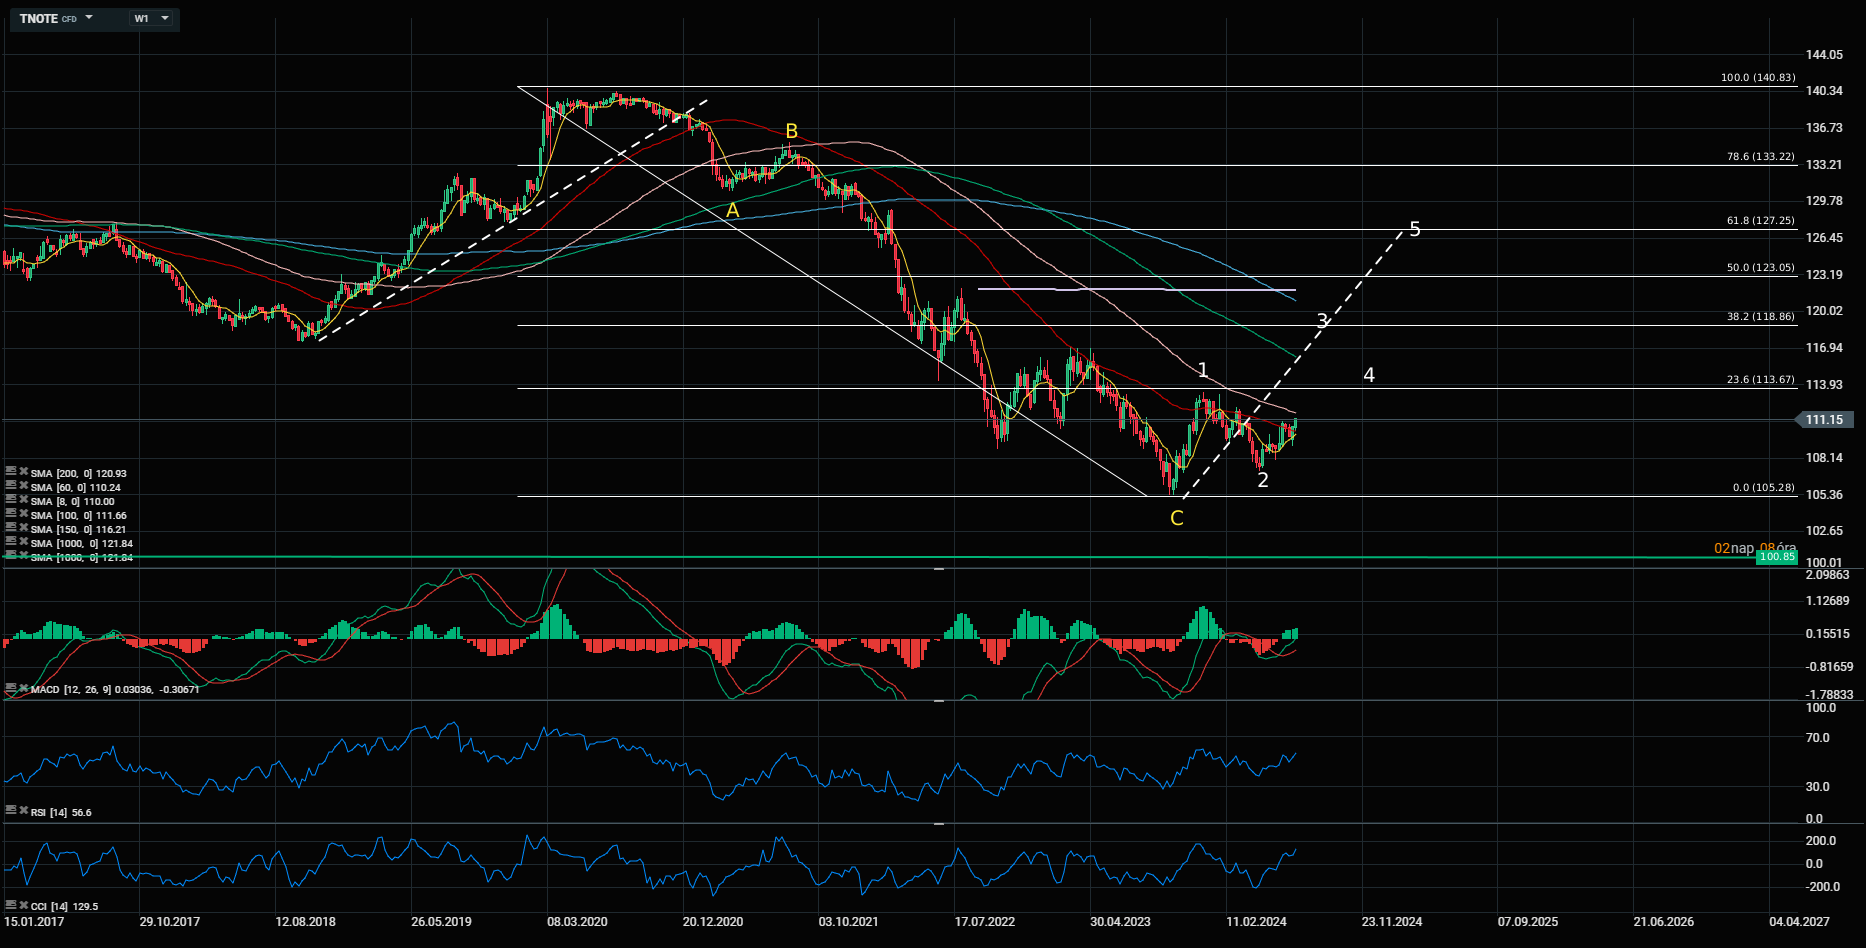Image resolution: width=1866 pixels, height=948 pixels.
Task: Open the W1 timeframe dropdown
Action: [x=151, y=18]
